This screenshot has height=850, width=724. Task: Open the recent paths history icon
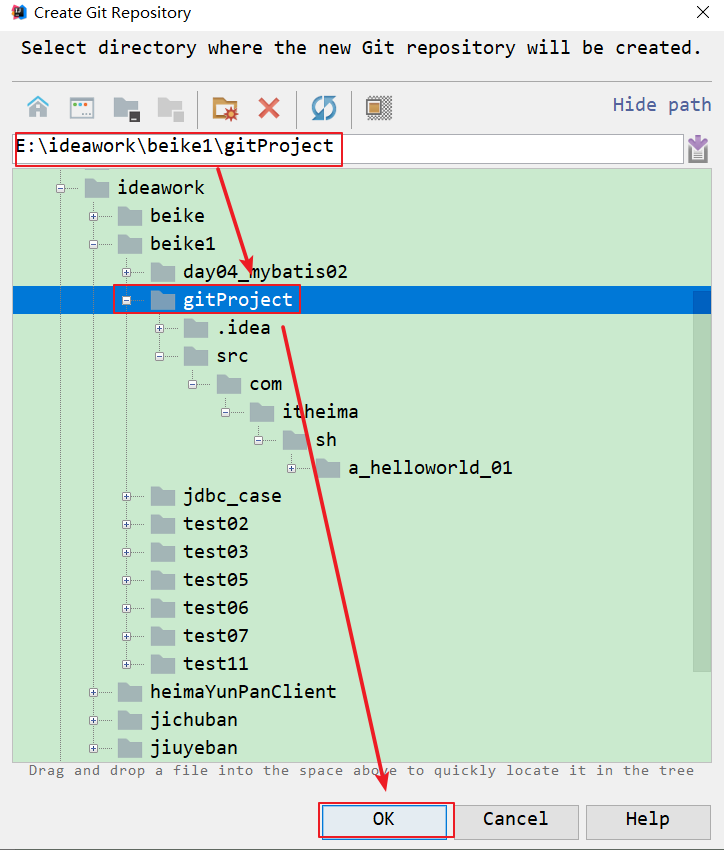pos(698,149)
